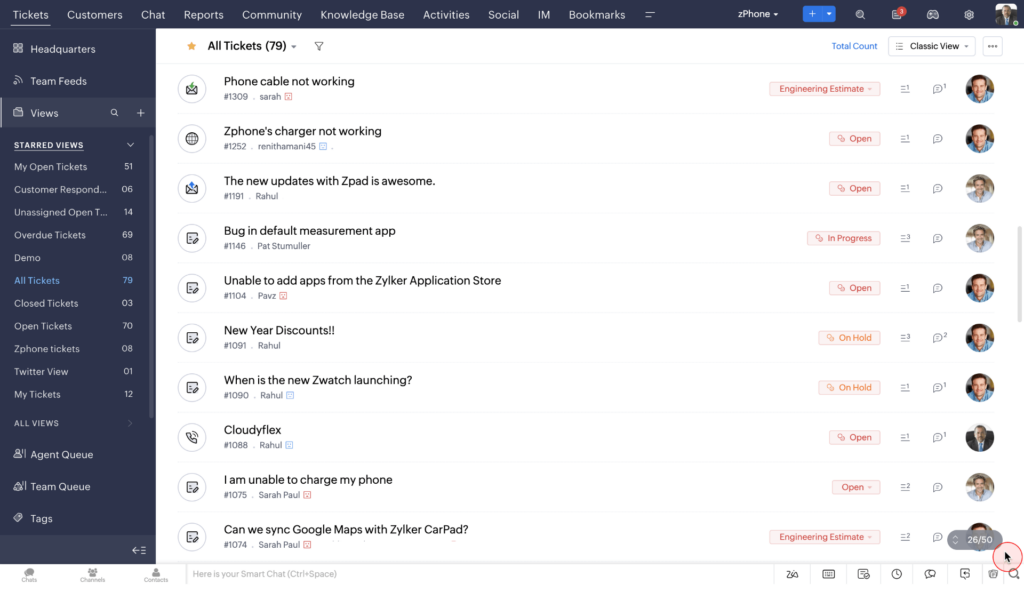Search views using the magnifier icon
This screenshot has height=592, width=1024.
(x=114, y=112)
